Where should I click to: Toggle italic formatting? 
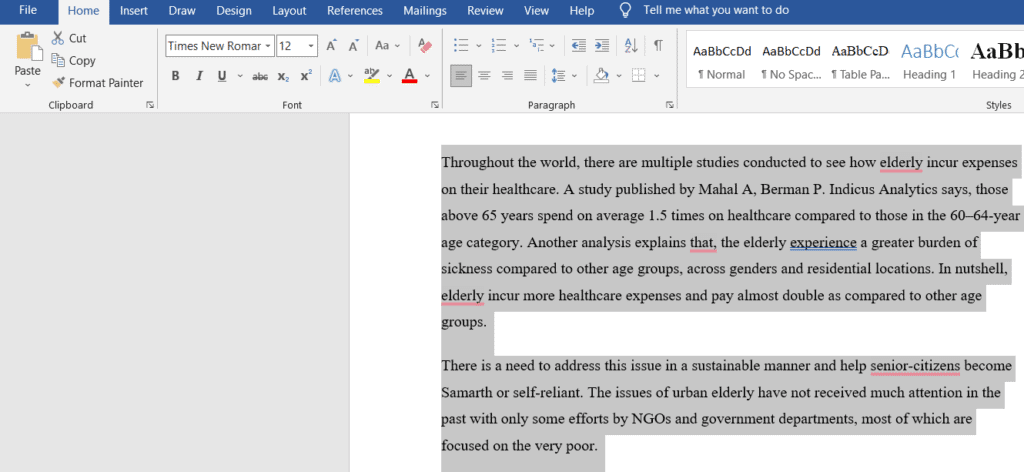click(x=199, y=76)
